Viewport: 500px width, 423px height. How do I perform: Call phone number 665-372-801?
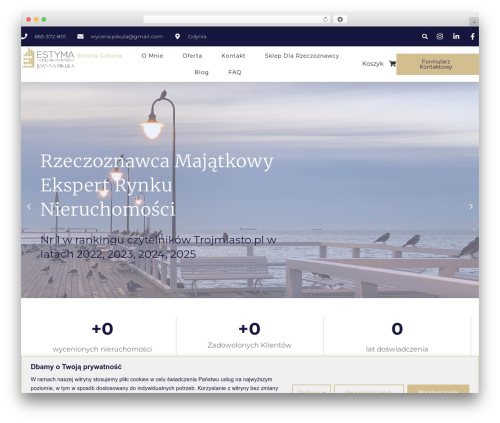click(x=50, y=37)
